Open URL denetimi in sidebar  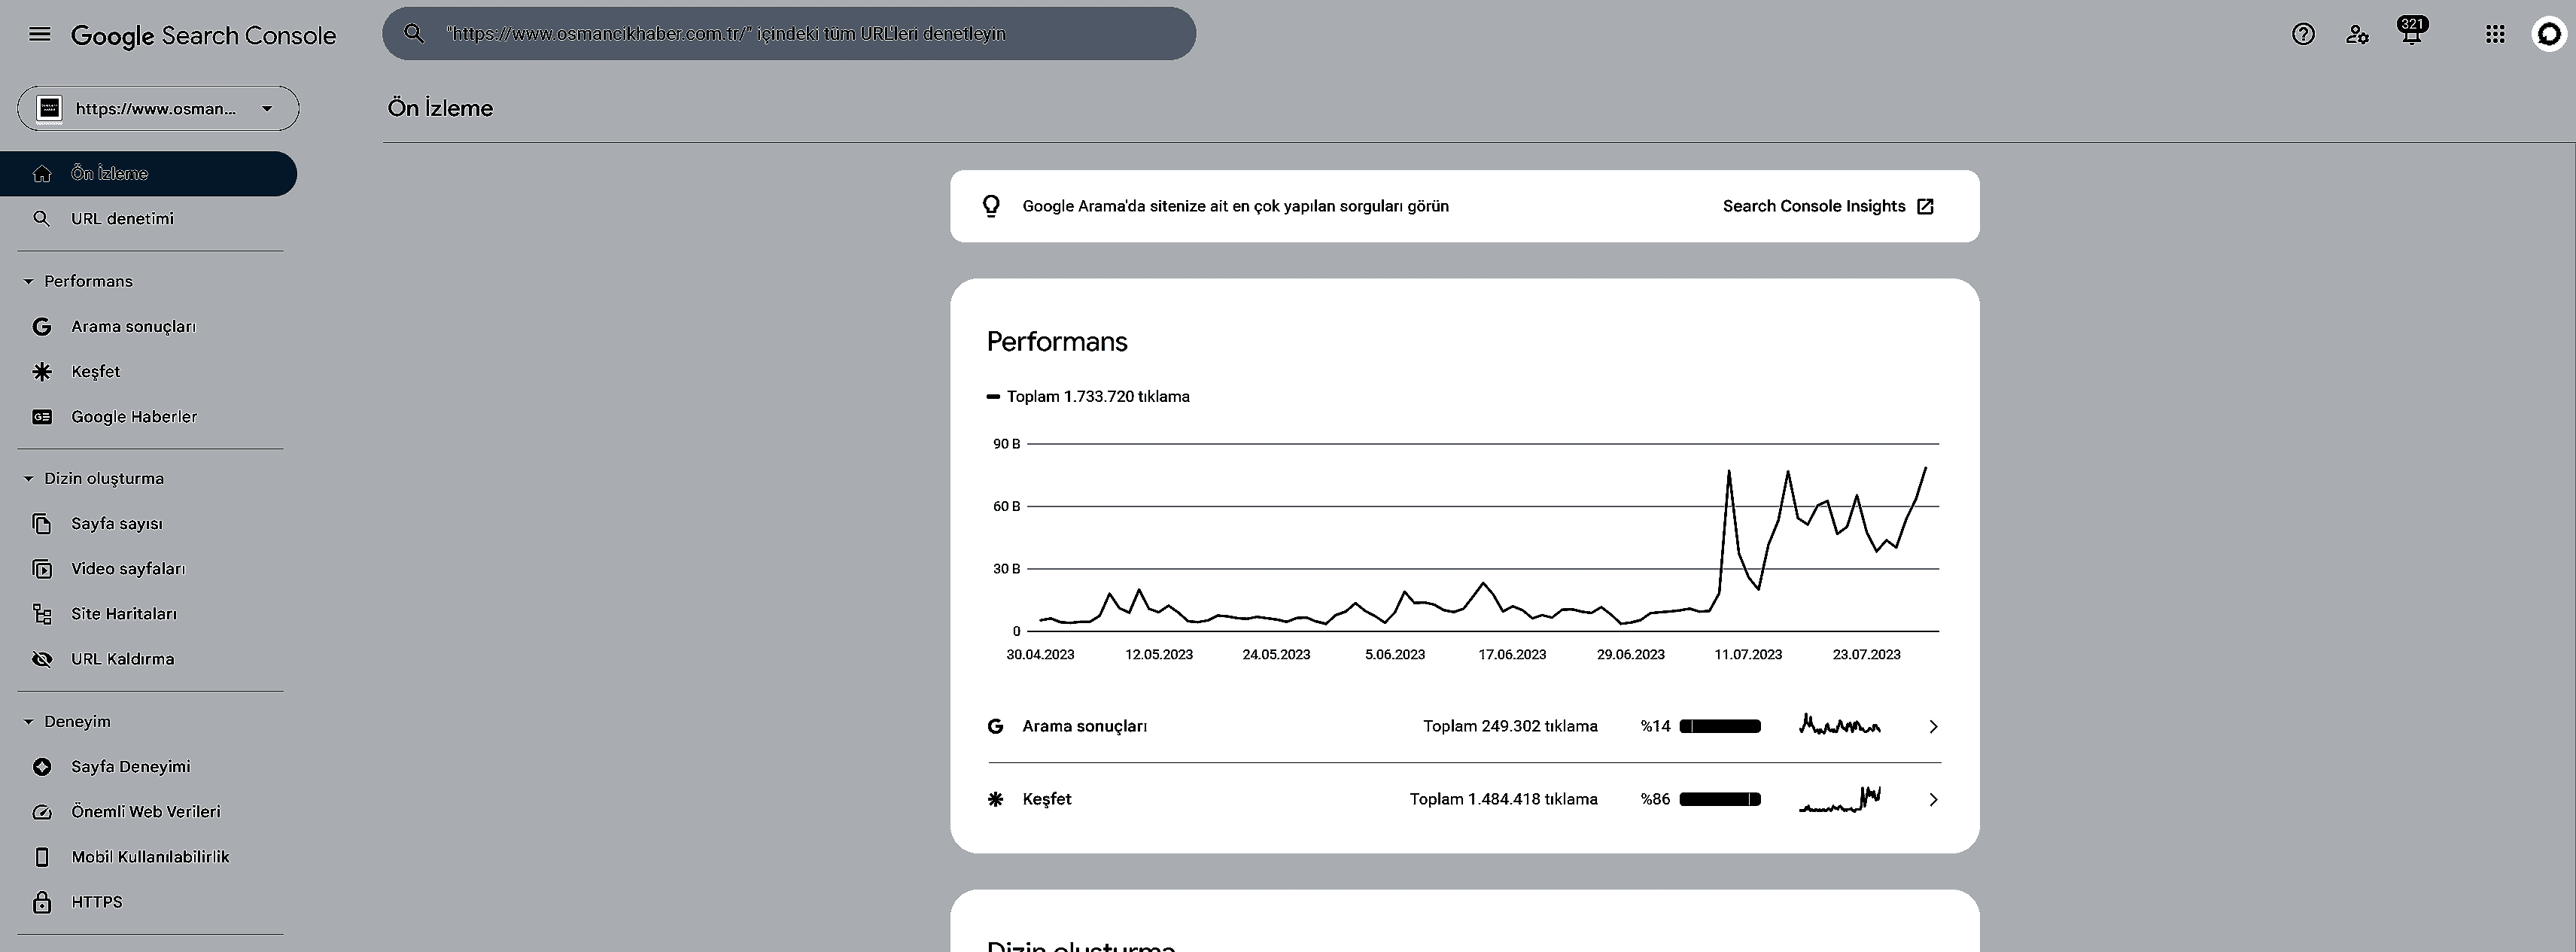pyautogui.click(x=148, y=219)
